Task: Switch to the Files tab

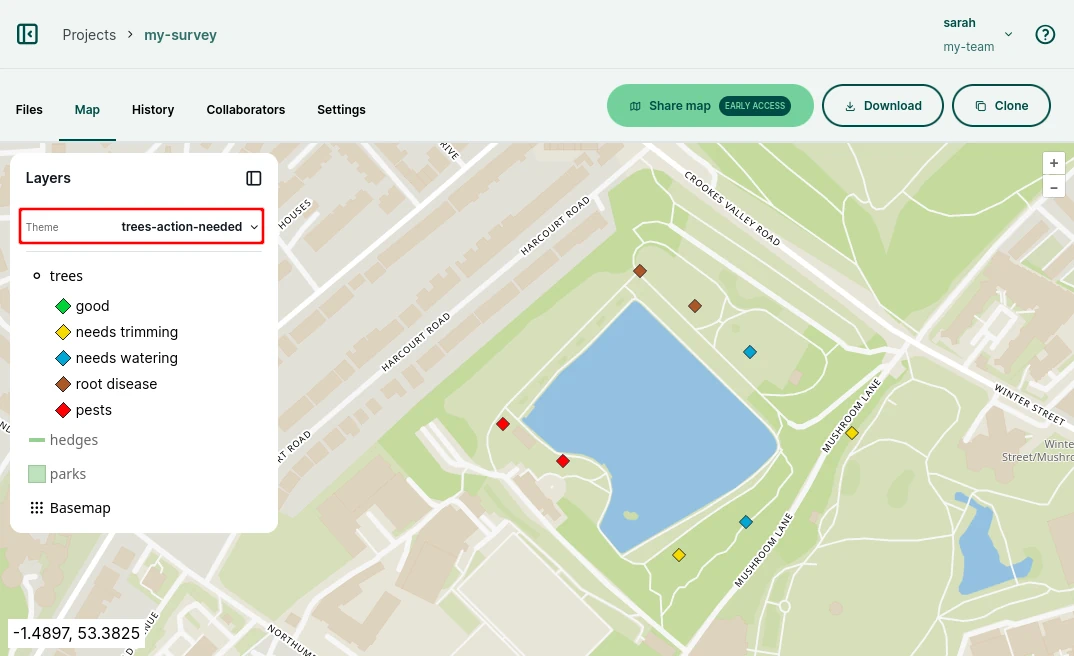Action: [x=29, y=110]
